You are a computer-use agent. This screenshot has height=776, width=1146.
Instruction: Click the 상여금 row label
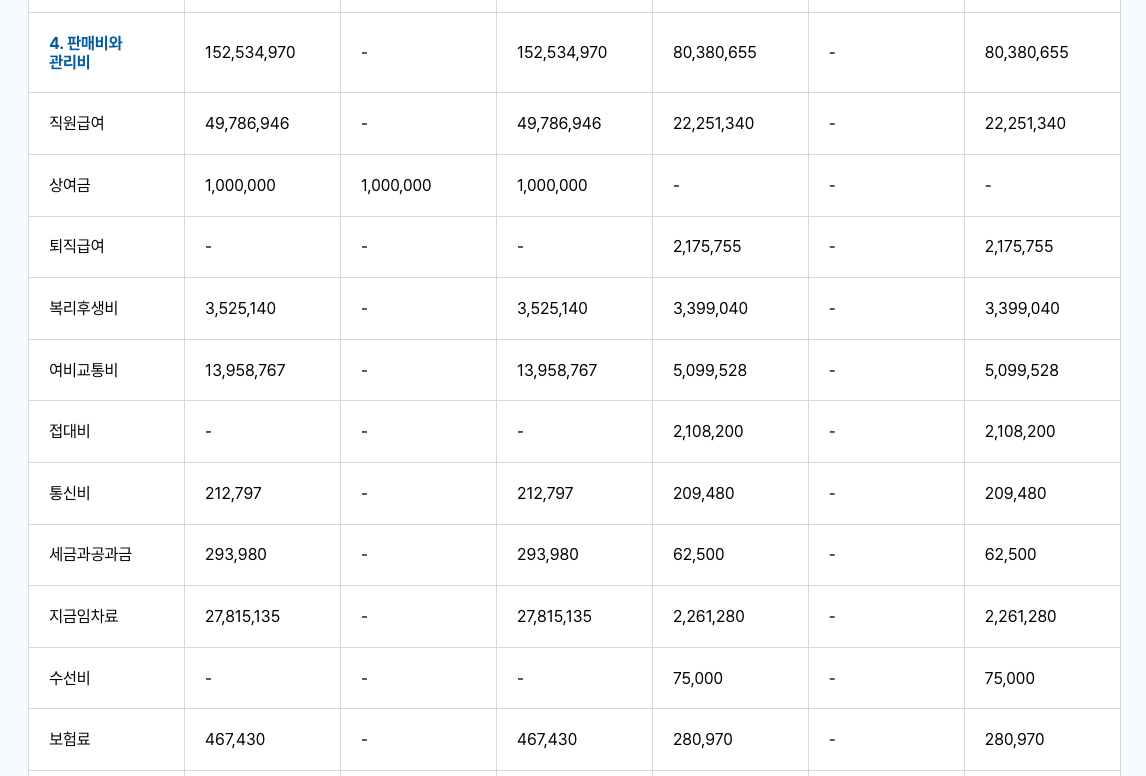[70, 185]
